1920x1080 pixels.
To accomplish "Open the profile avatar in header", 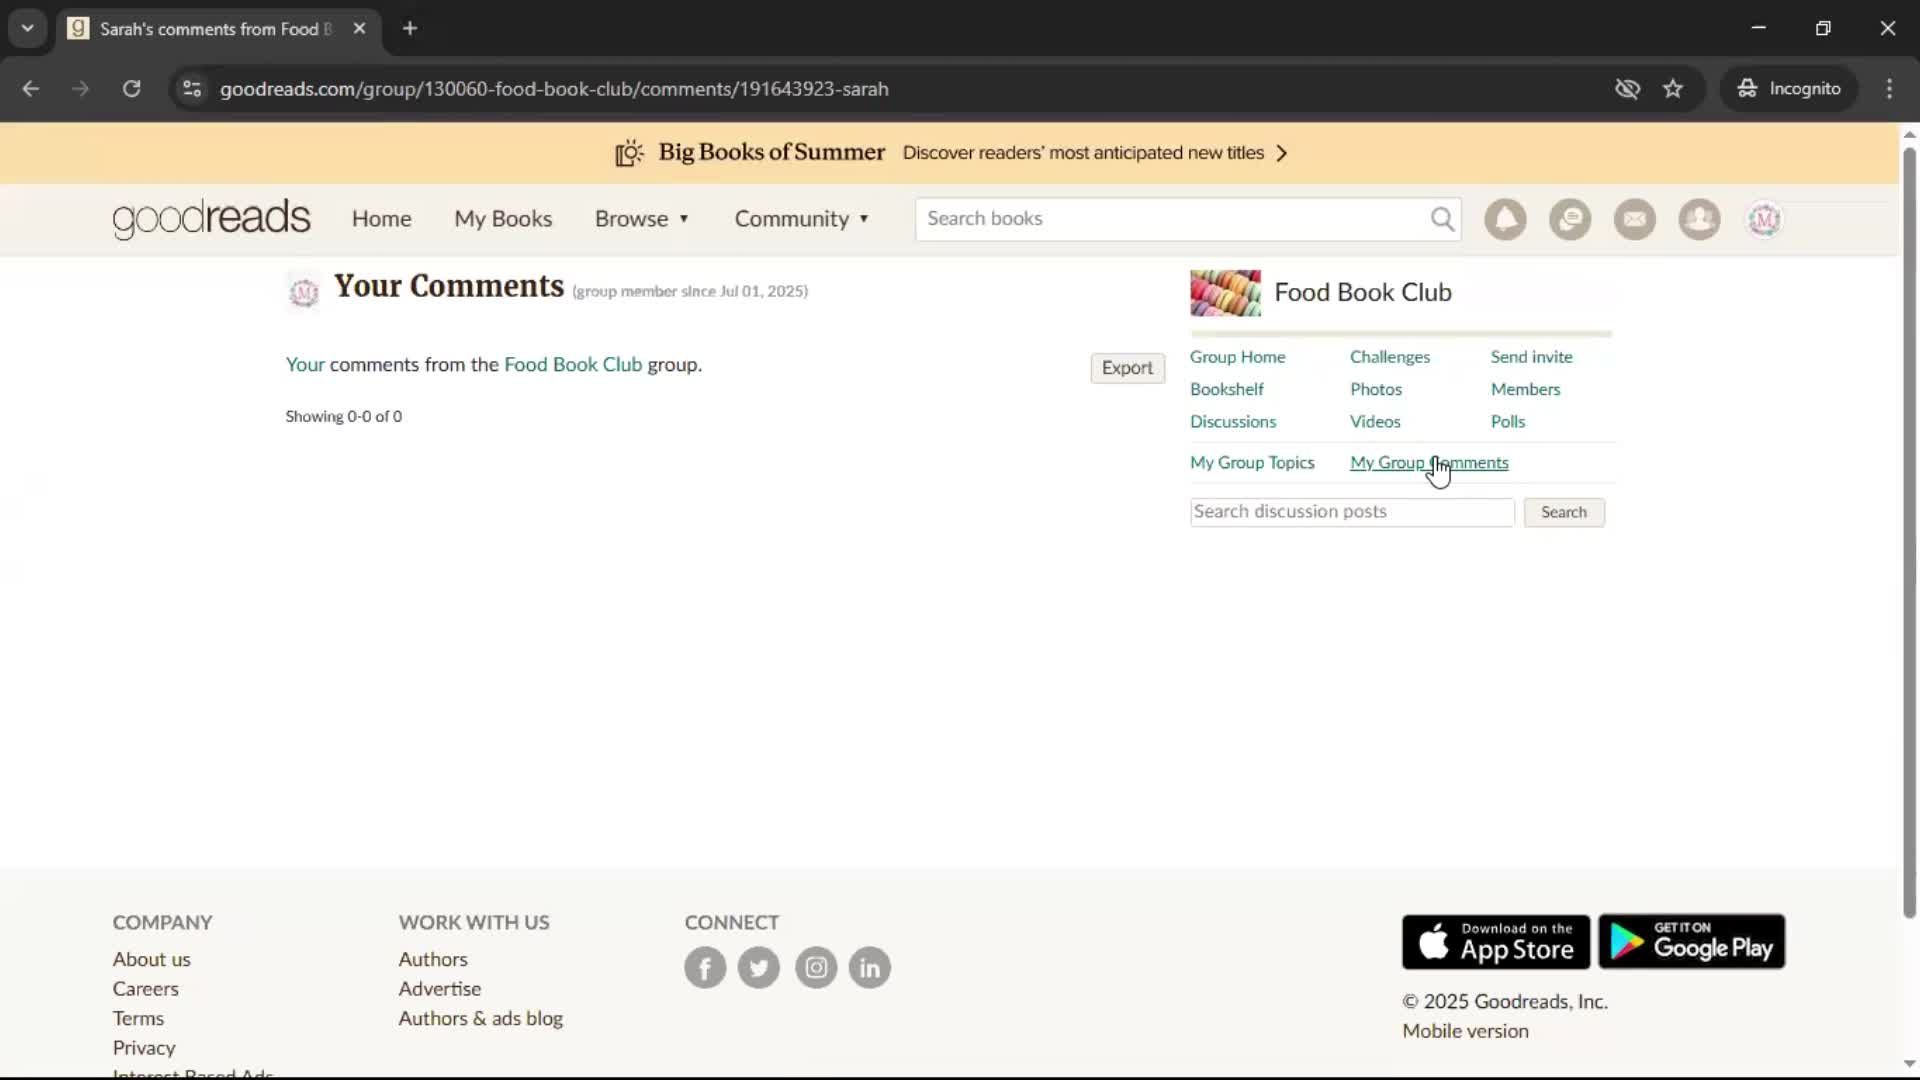I will (x=1764, y=219).
